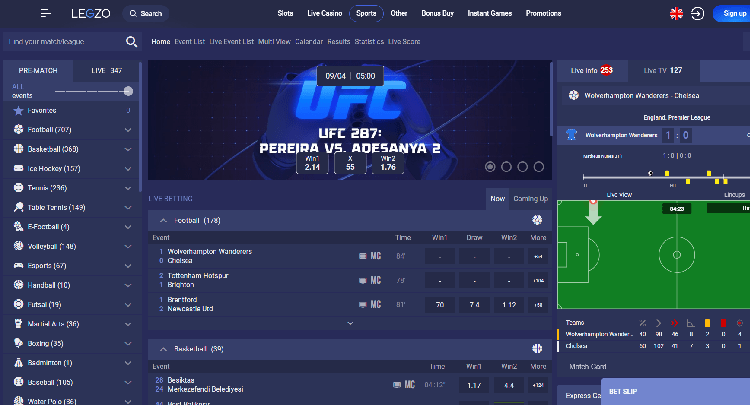Switch live betting to Coming Up
Image resolution: width=750 pixels, height=405 pixels.
(530, 198)
